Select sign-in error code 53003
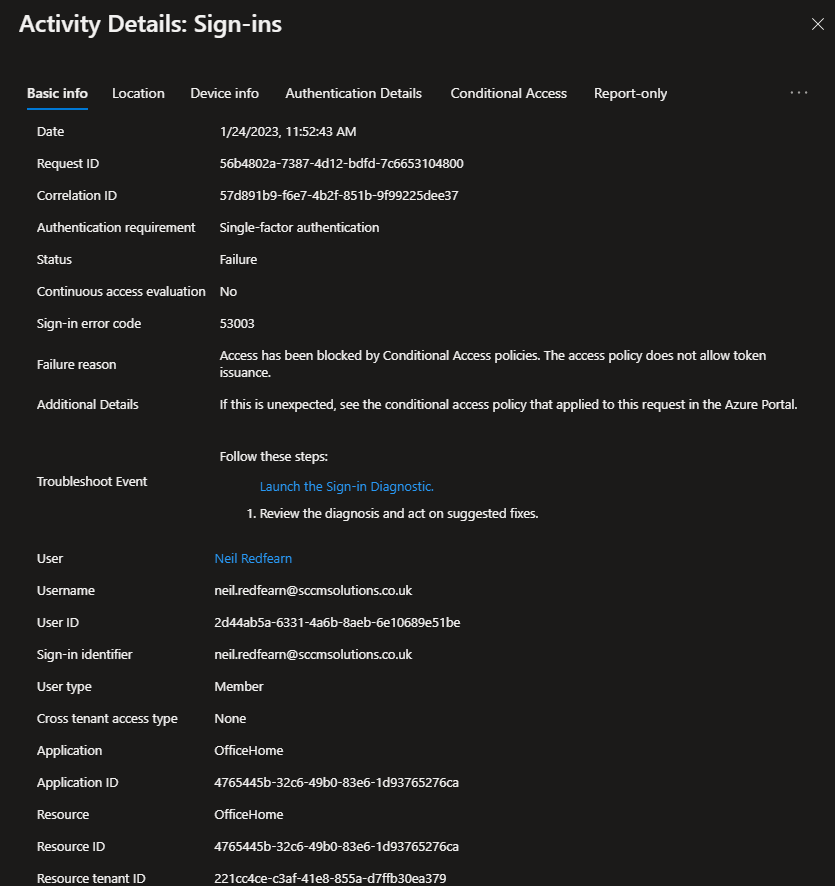The image size is (835, 886). [x=237, y=323]
